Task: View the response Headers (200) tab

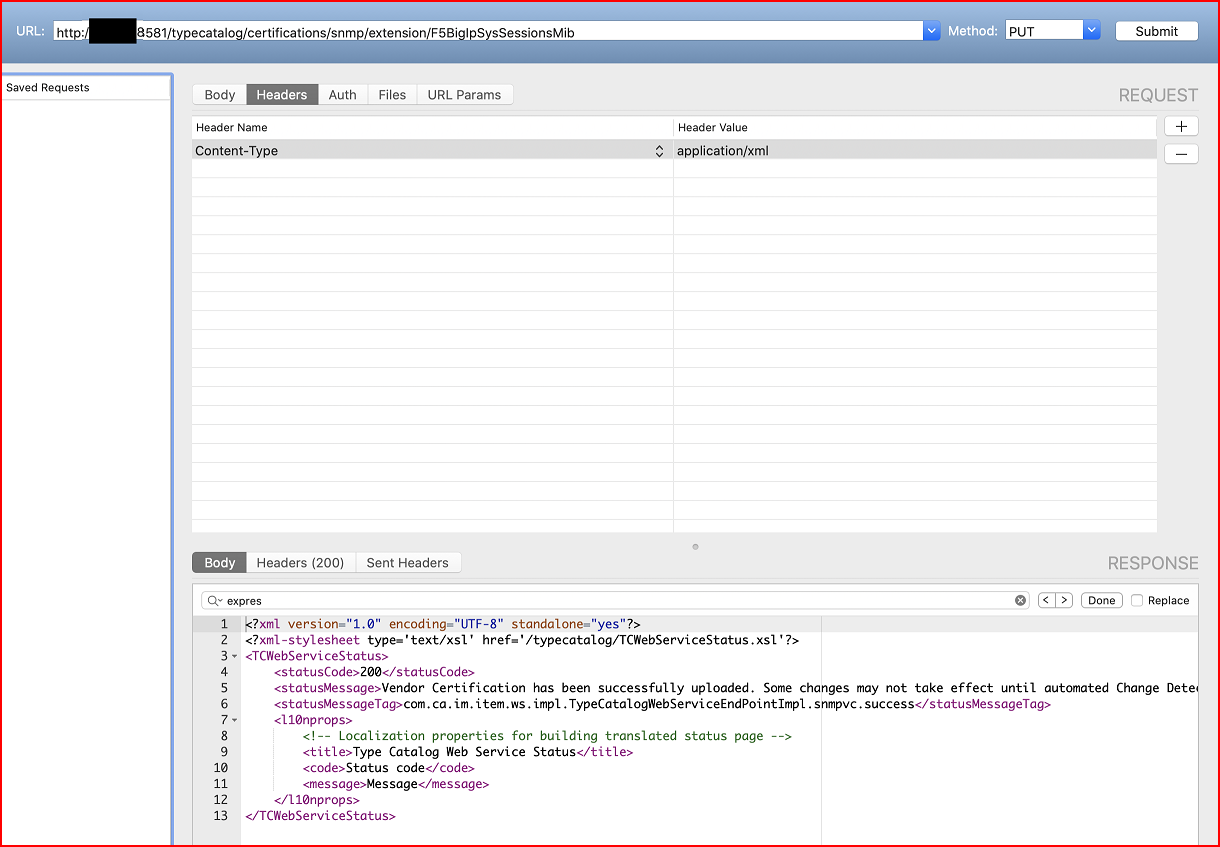Action: coord(300,563)
